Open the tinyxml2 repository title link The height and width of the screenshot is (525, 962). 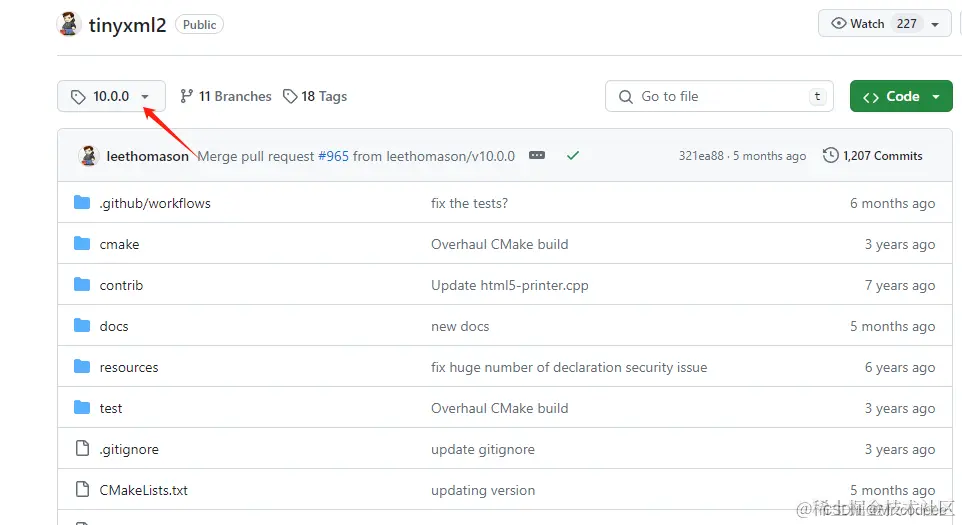pyautogui.click(x=128, y=25)
